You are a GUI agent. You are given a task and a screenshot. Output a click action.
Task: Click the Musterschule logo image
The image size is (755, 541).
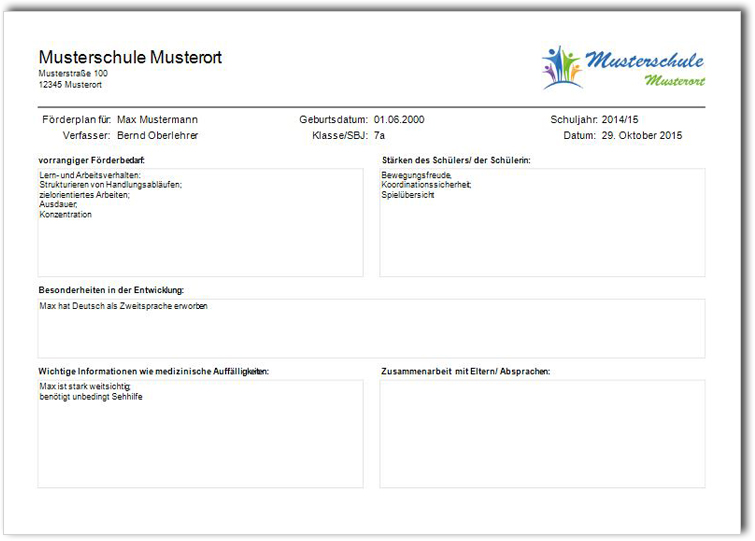pyautogui.click(x=624, y=67)
